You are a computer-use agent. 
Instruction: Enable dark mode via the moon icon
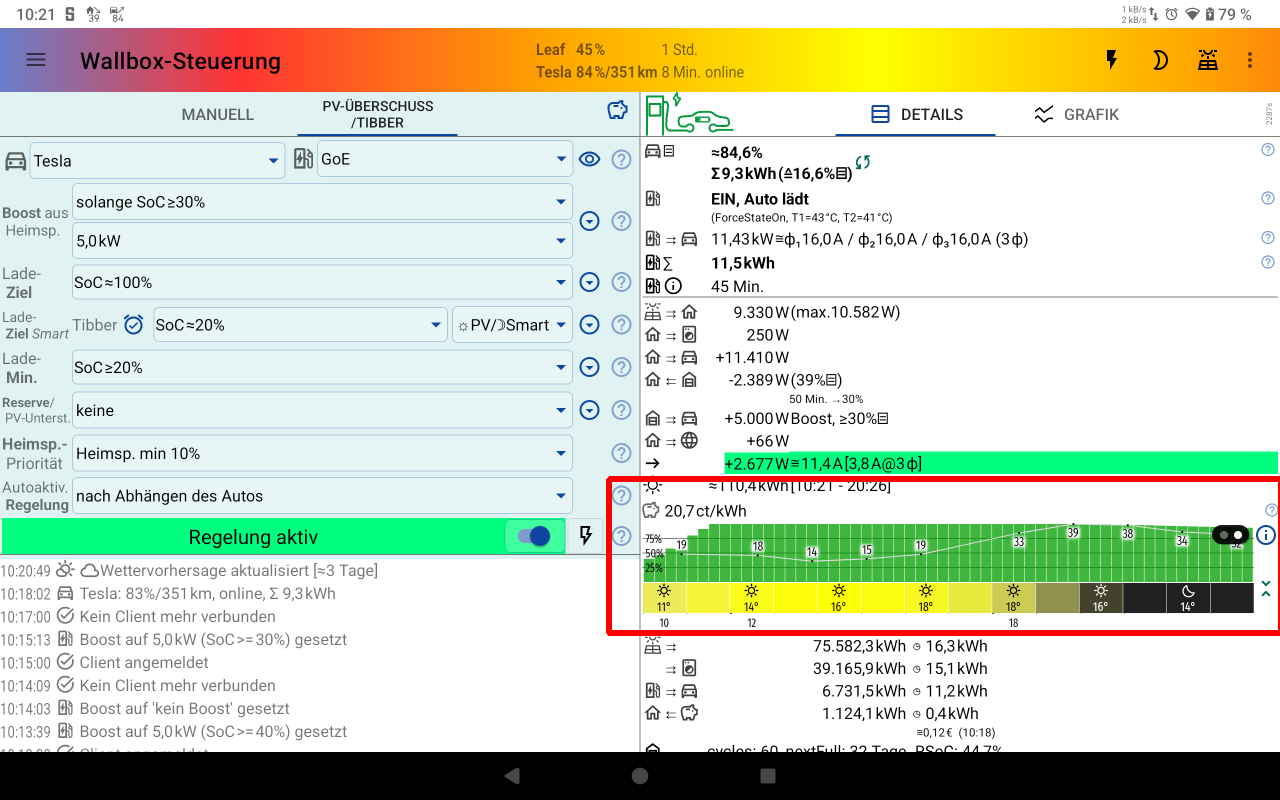(x=1160, y=59)
